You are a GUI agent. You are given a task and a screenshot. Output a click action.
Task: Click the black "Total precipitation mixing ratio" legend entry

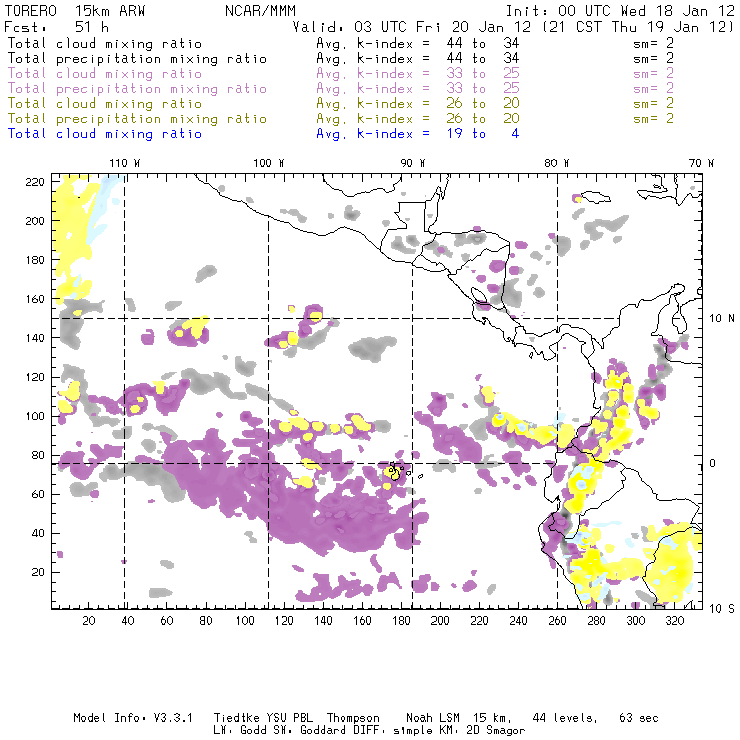[x=137, y=59]
